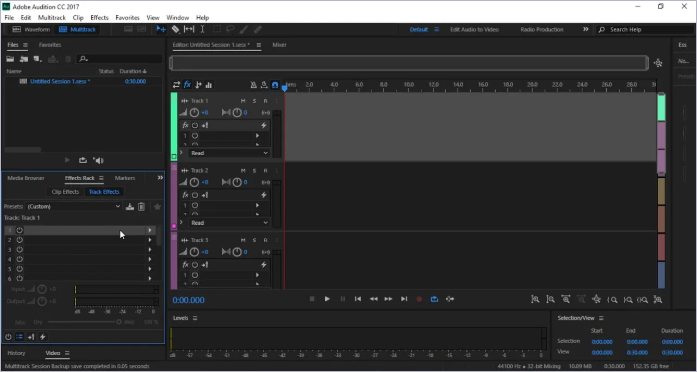Select the Move tool in top toolbar
The image size is (697, 372).
(x=161, y=29)
